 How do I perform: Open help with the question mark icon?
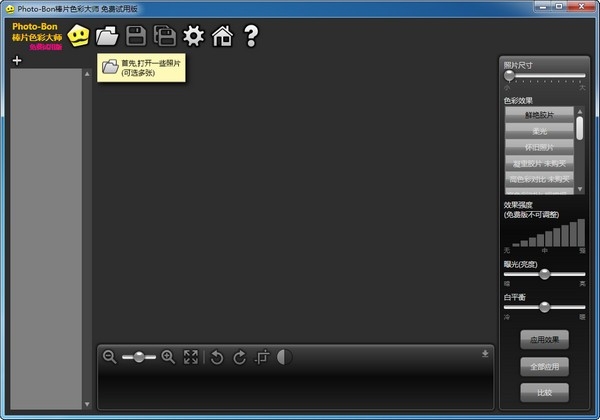pyautogui.click(x=251, y=36)
